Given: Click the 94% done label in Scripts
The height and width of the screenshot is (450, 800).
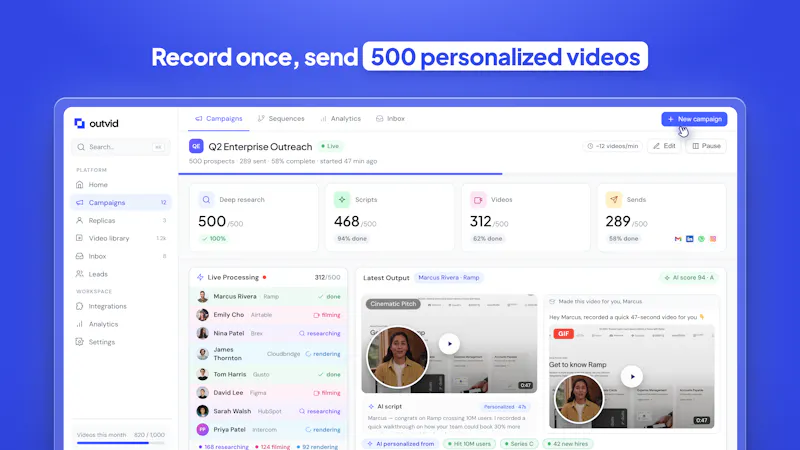Looking at the screenshot, I should [352, 239].
